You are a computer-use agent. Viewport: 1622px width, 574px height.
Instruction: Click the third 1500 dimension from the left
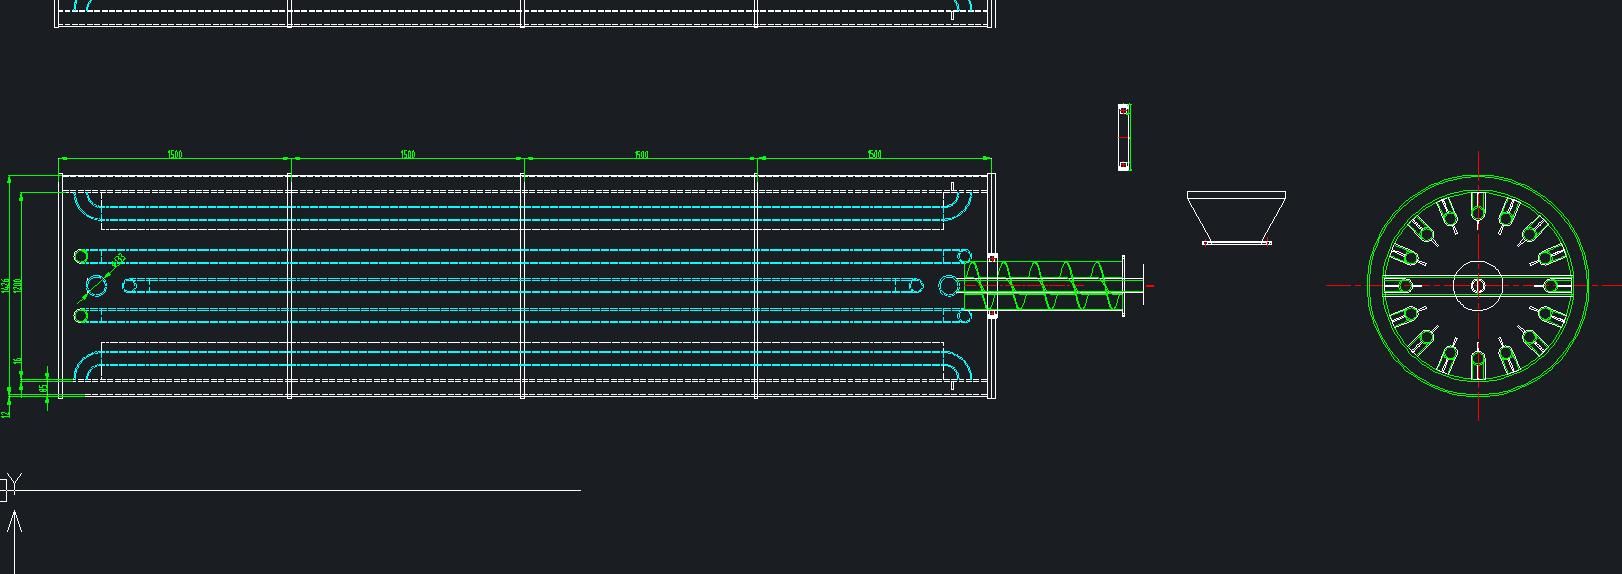coord(641,154)
